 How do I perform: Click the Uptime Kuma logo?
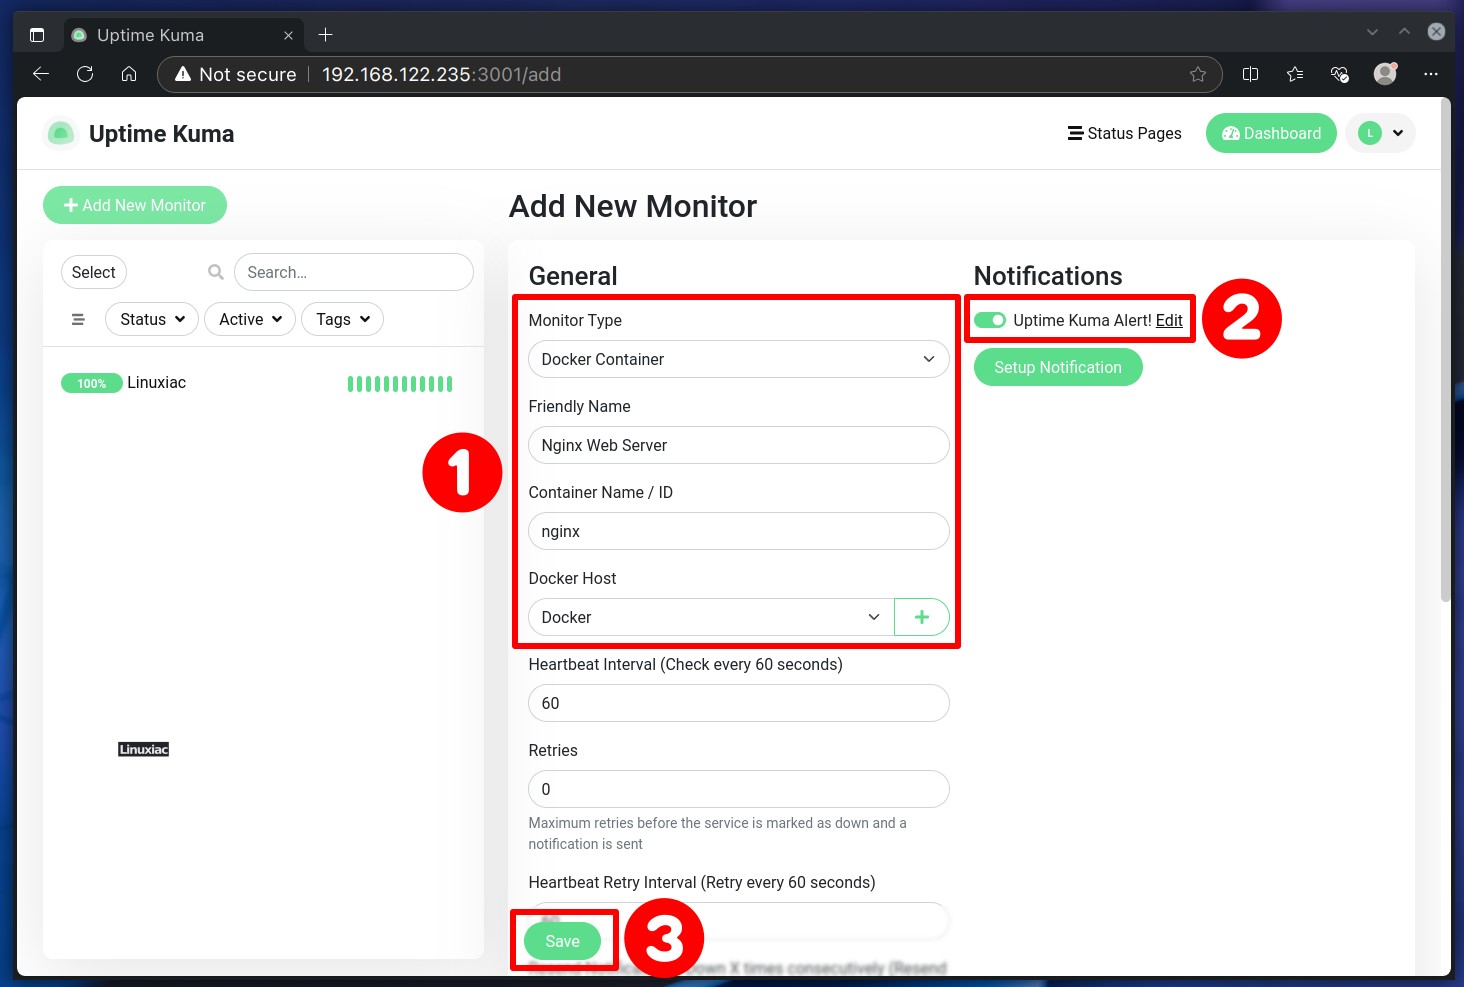61,133
